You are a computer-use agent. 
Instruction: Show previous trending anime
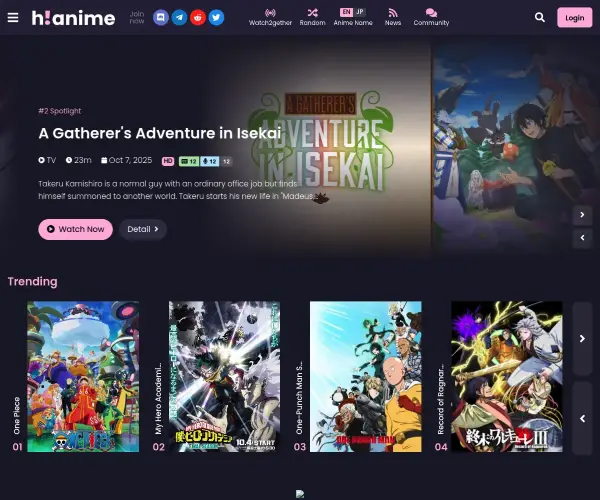click(582, 419)
